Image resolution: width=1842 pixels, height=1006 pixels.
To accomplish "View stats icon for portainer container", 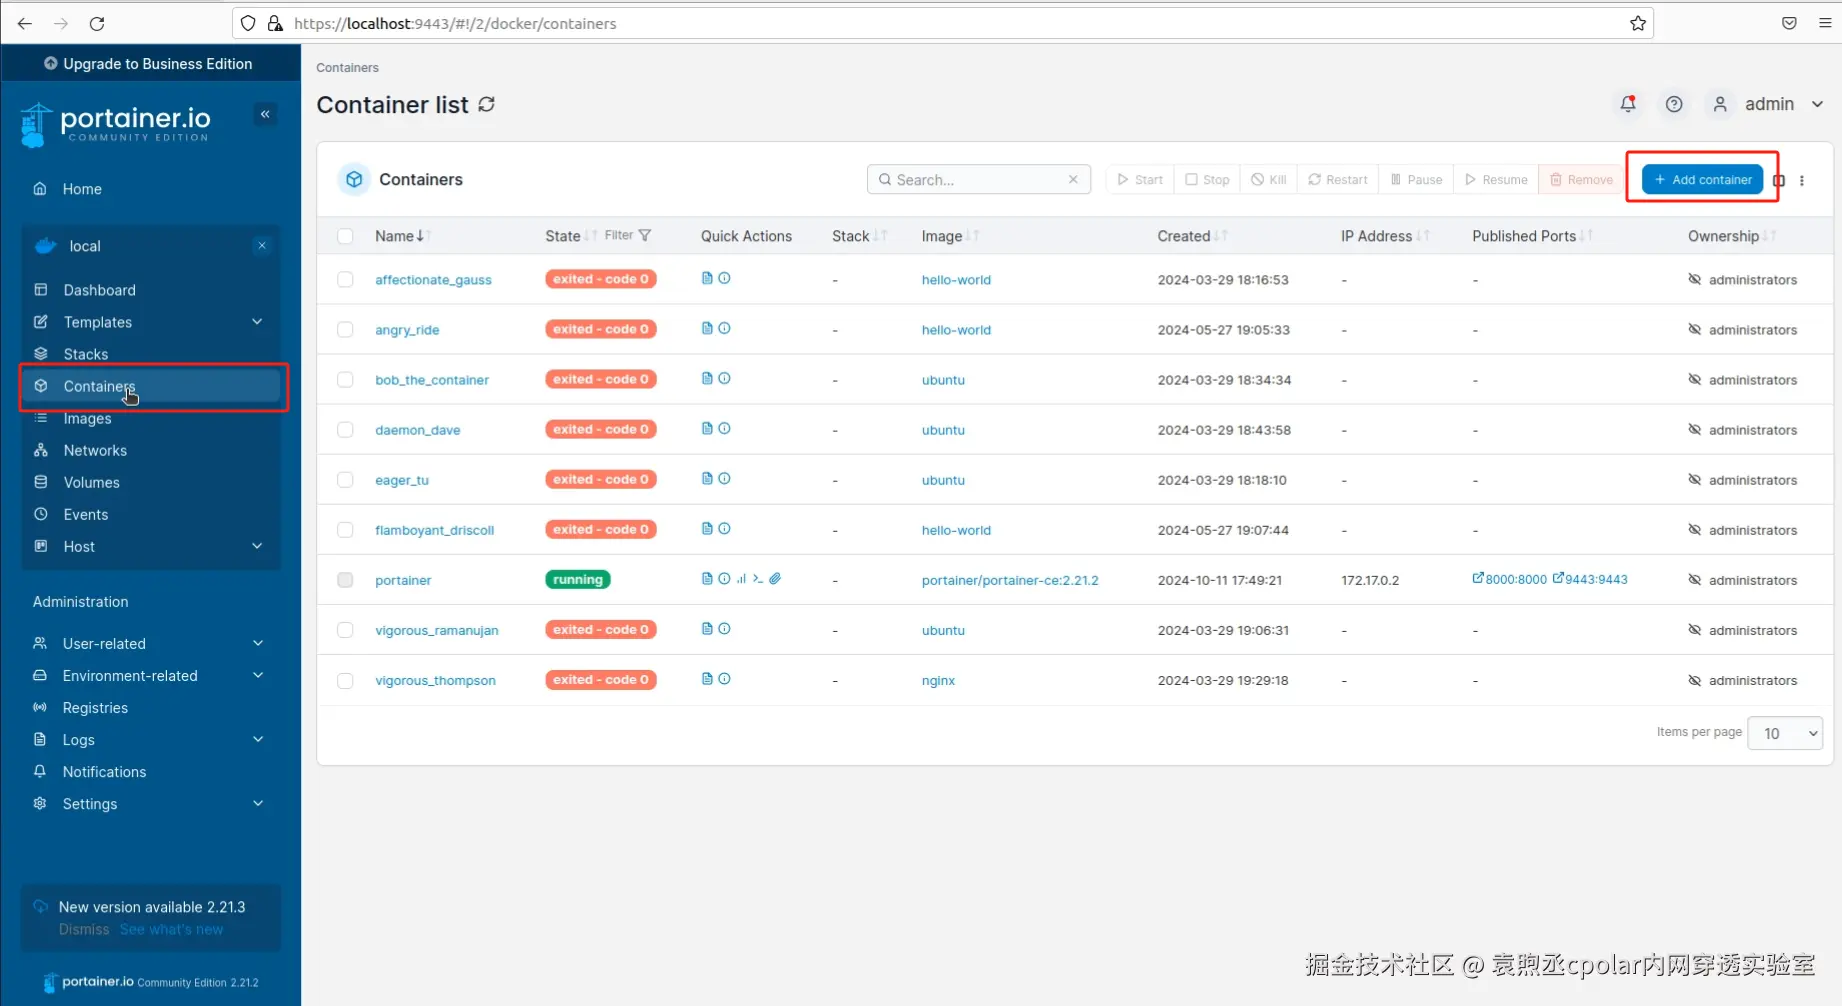I will (741, 579).
